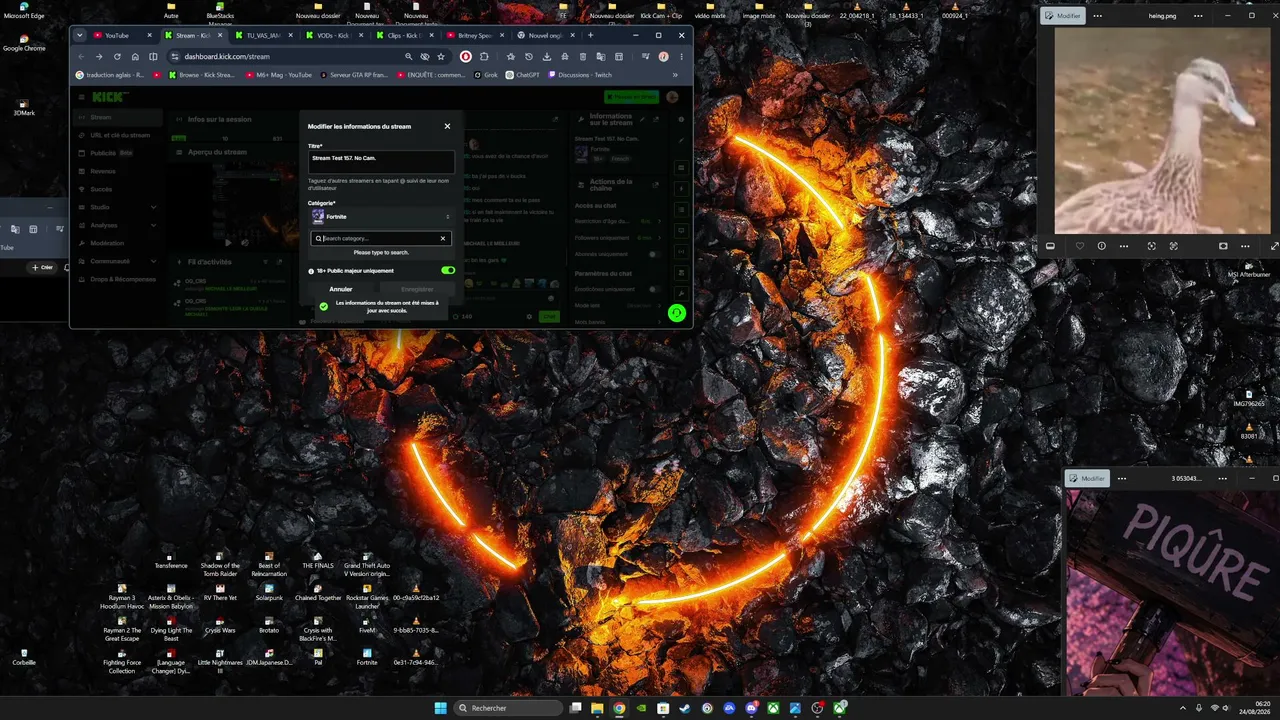Image resolution: width=1280 pixels, height=720 pixels.
Task: Select the Corbeille desktop icon
Action: point(24,657)
